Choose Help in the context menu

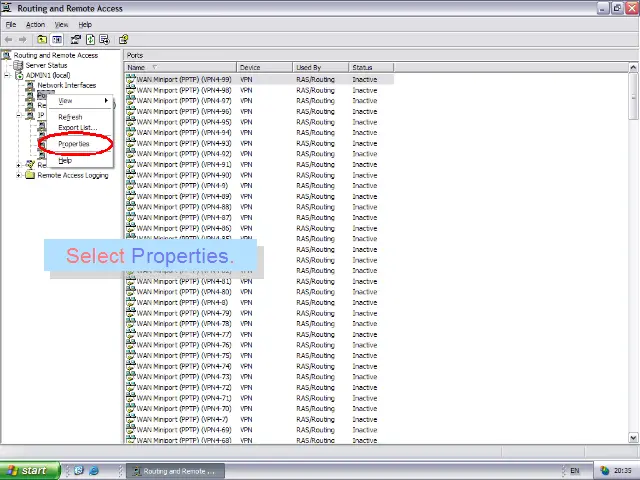(80, 160)
